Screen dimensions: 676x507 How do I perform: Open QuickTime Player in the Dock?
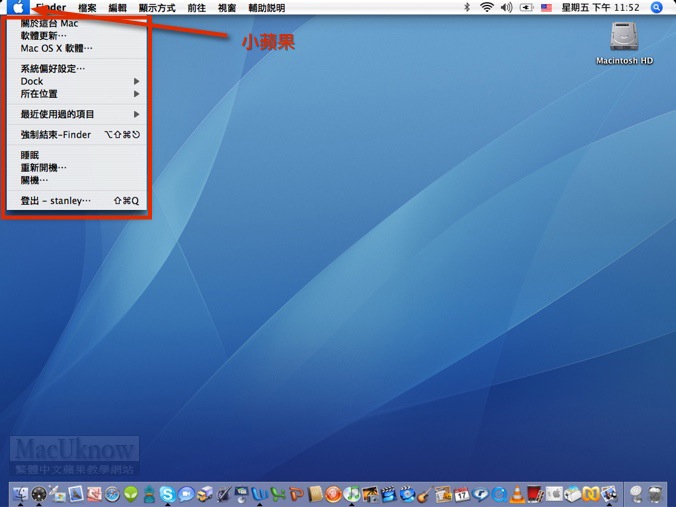click(x=499, y=494)
